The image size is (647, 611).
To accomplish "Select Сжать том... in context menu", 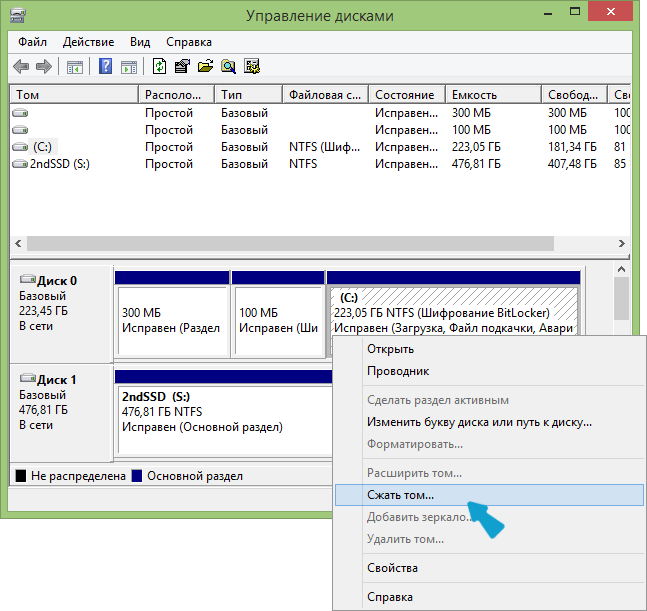I will (489, 495).
